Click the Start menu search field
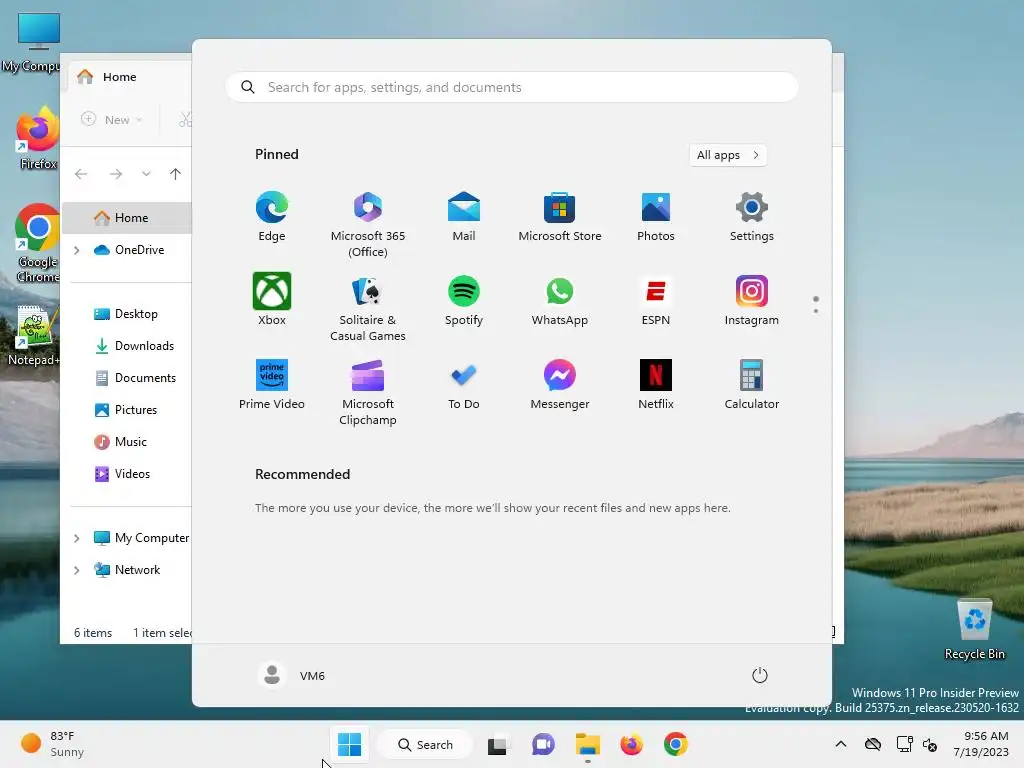 pos(512,88)
